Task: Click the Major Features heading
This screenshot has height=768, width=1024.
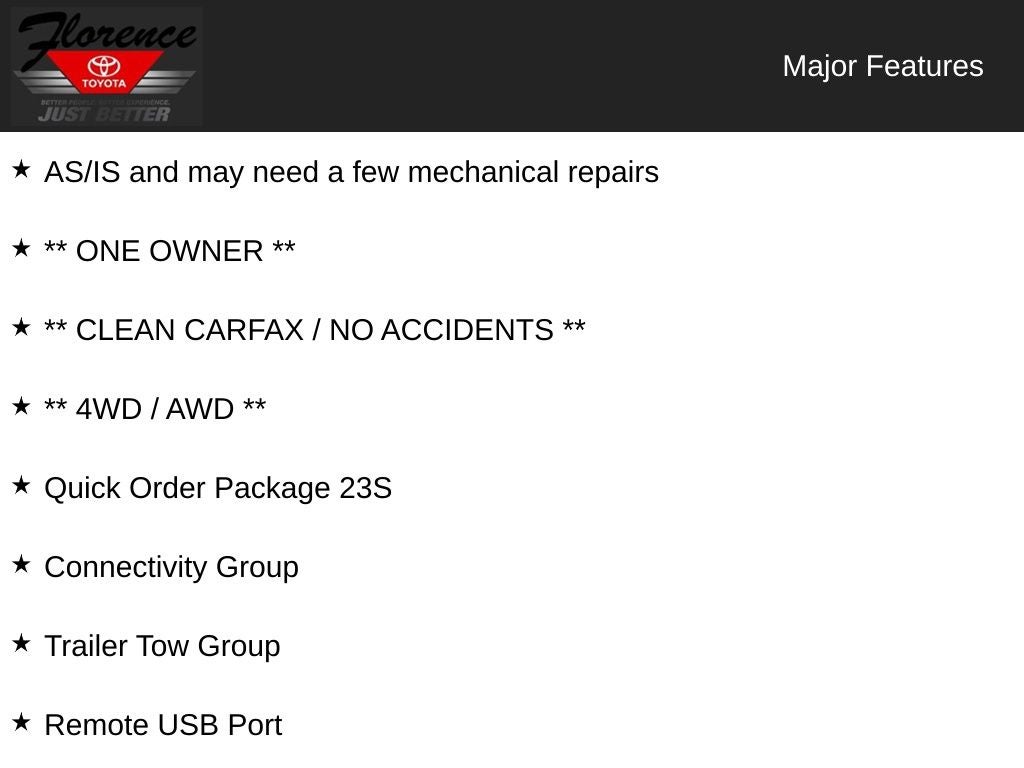Action: (x=882, y=66)
